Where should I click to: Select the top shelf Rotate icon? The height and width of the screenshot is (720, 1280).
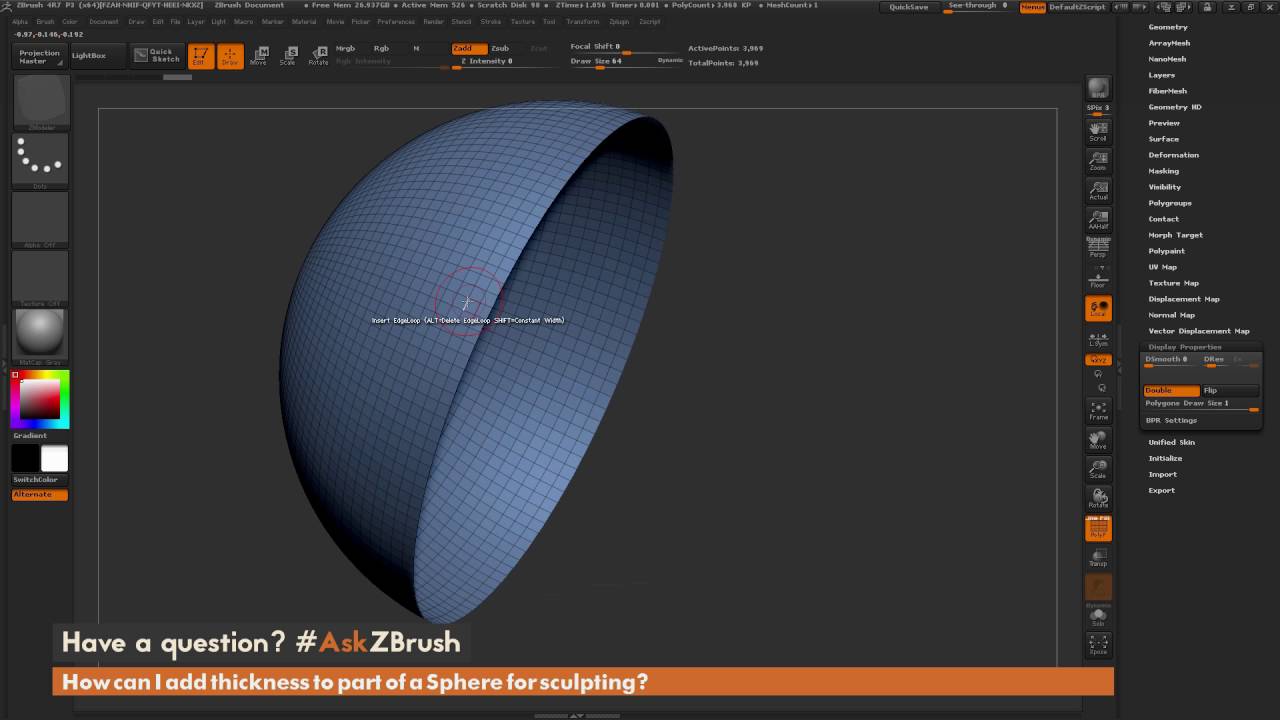coord(318,56)
